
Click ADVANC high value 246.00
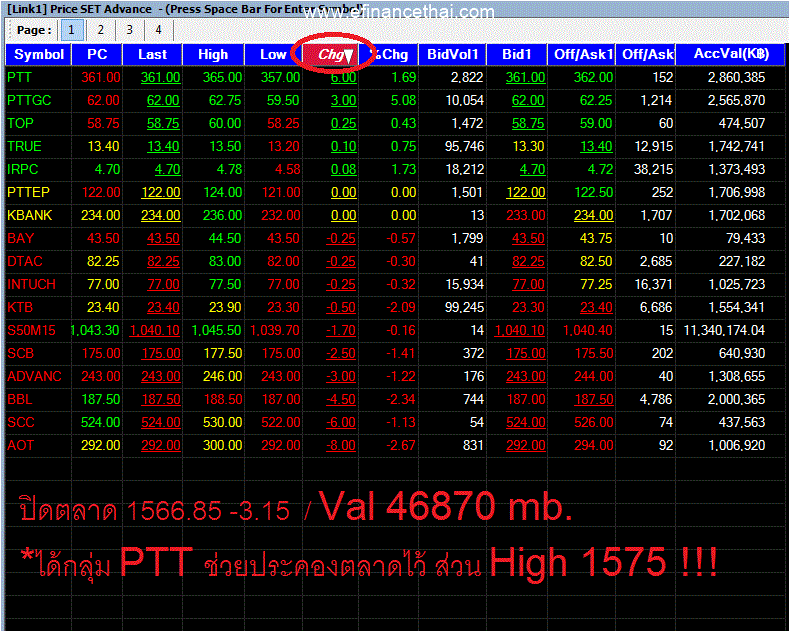222,376
